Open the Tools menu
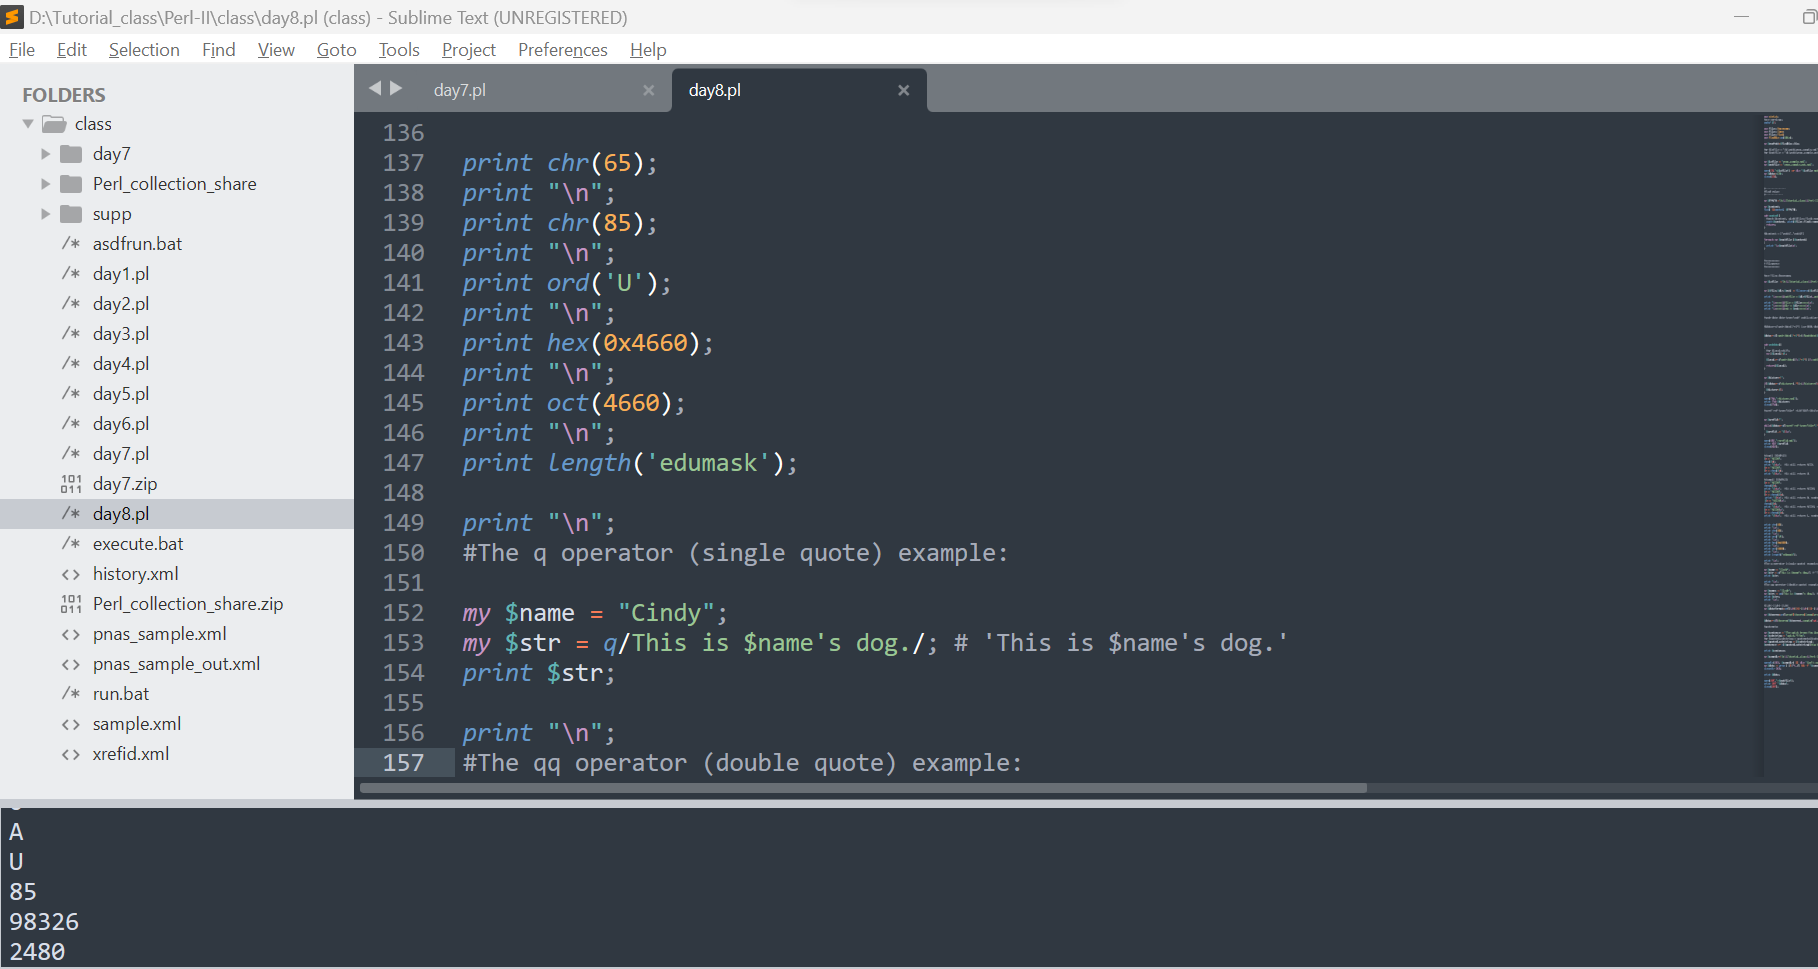Screen dimensions: 1818x969 pyautogui.click(x=398, y=50)
